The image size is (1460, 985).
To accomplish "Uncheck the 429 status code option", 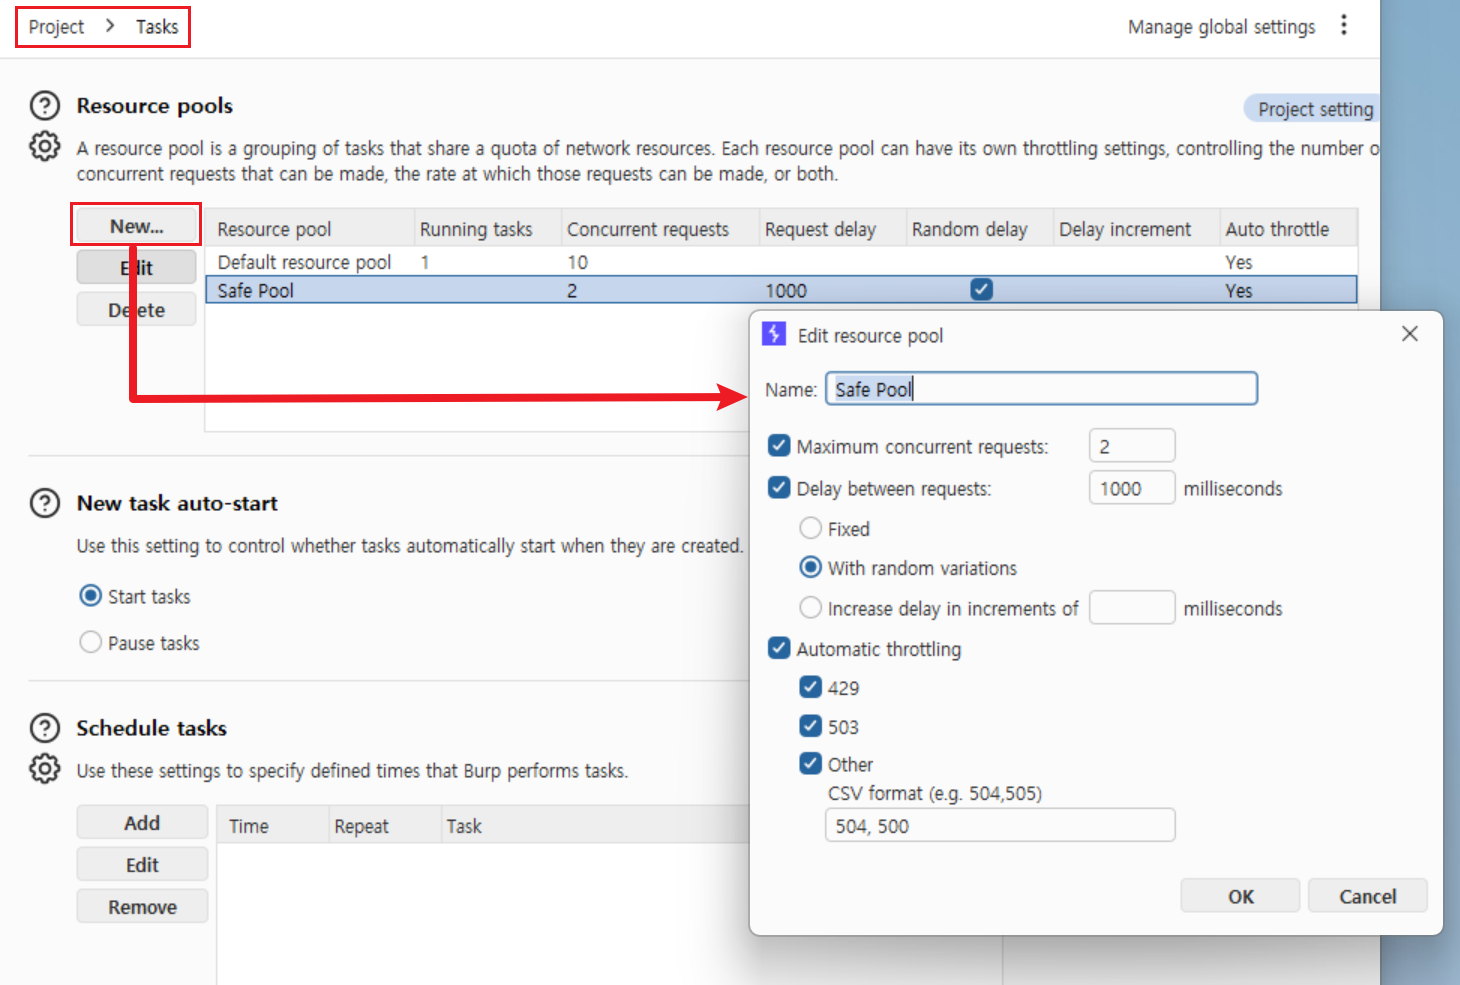I will click(811, 687).
